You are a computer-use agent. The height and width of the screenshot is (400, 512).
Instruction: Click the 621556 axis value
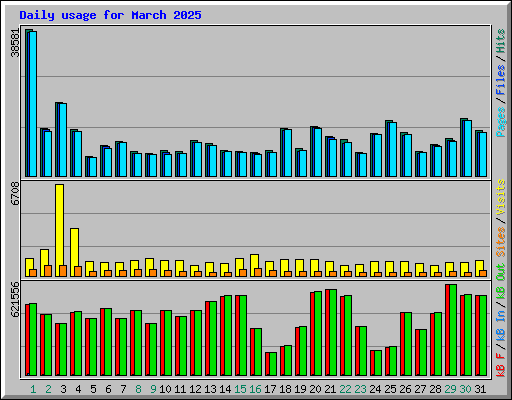[x=15, y=300]
